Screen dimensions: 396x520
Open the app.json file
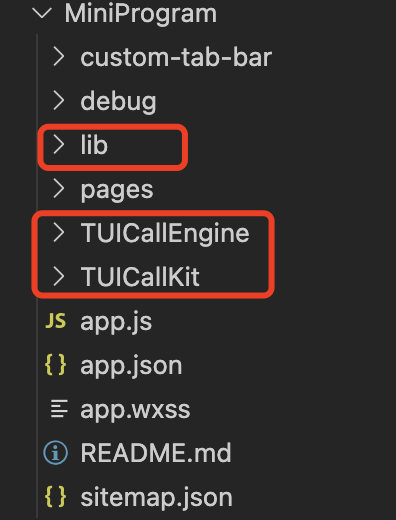(131, 366)
